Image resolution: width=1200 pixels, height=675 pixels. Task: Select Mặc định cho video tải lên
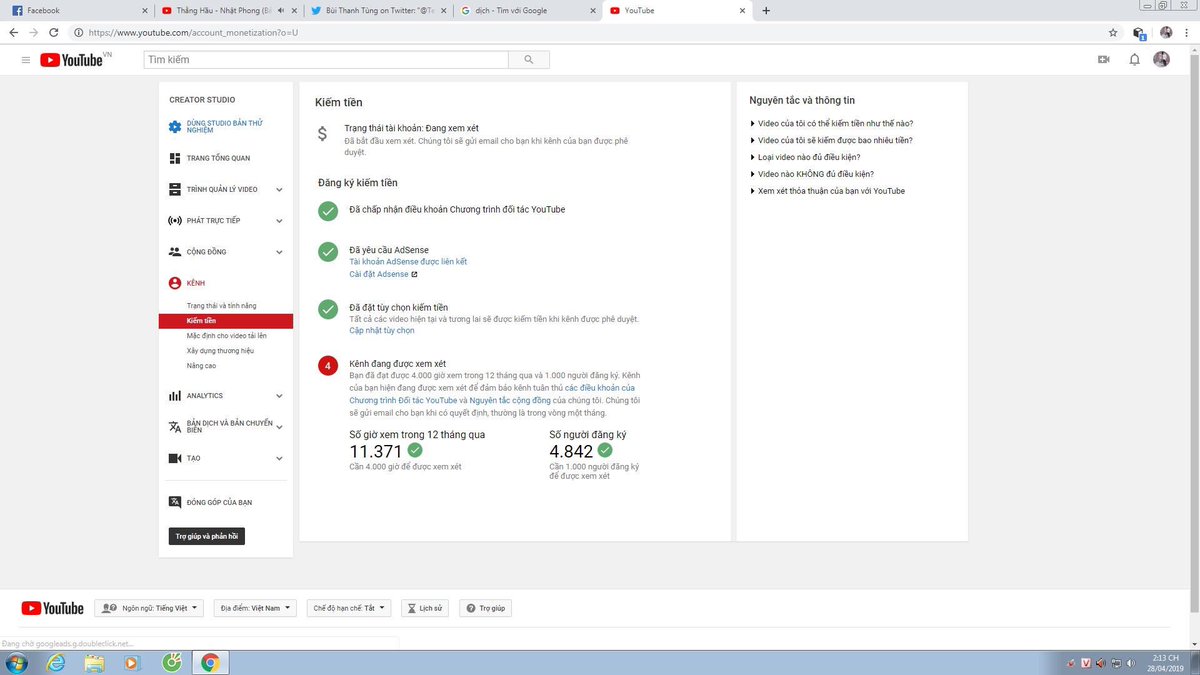point(227,336)
